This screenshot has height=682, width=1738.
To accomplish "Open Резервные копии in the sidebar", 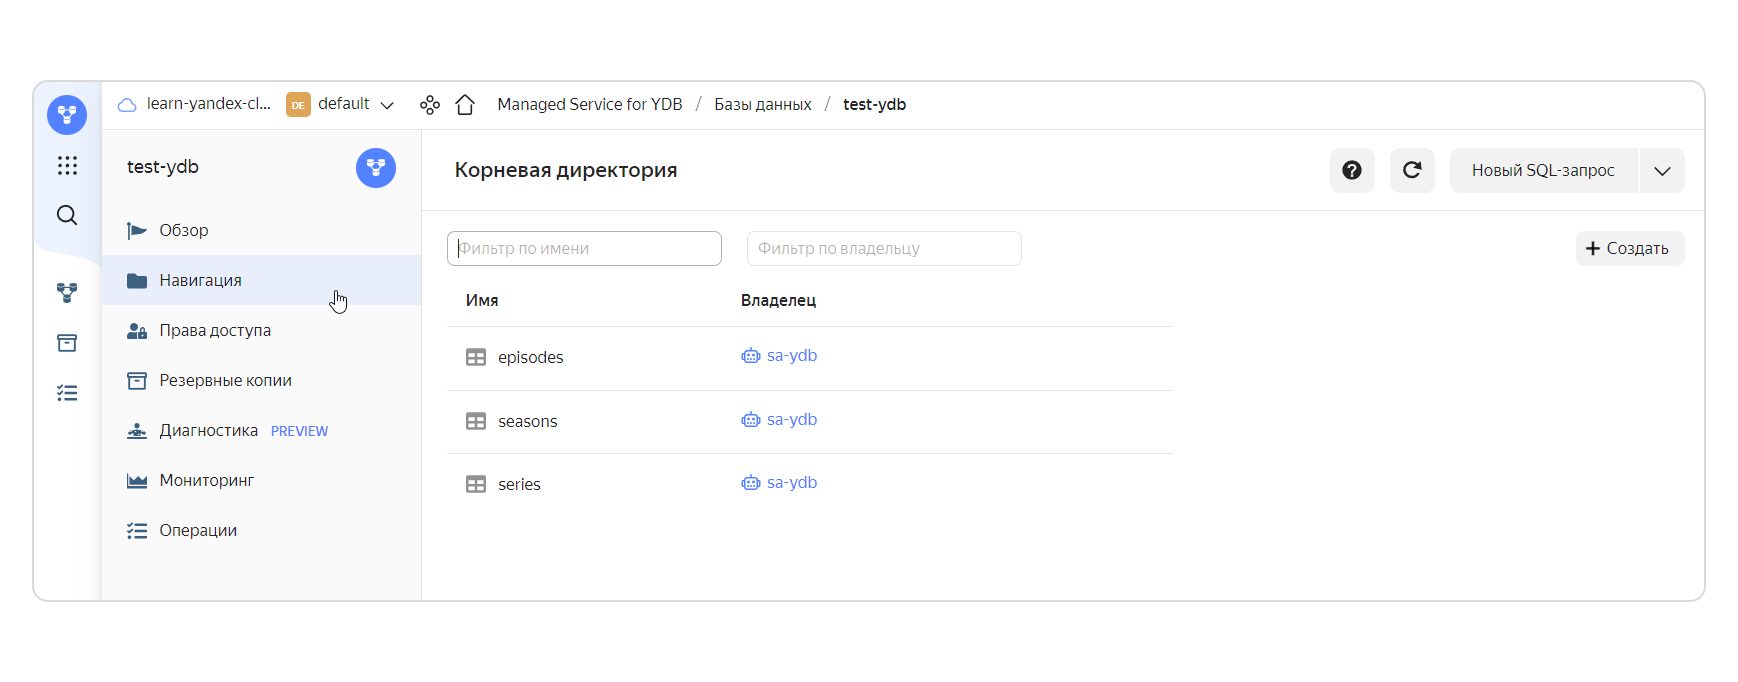I will coord(261,380).
